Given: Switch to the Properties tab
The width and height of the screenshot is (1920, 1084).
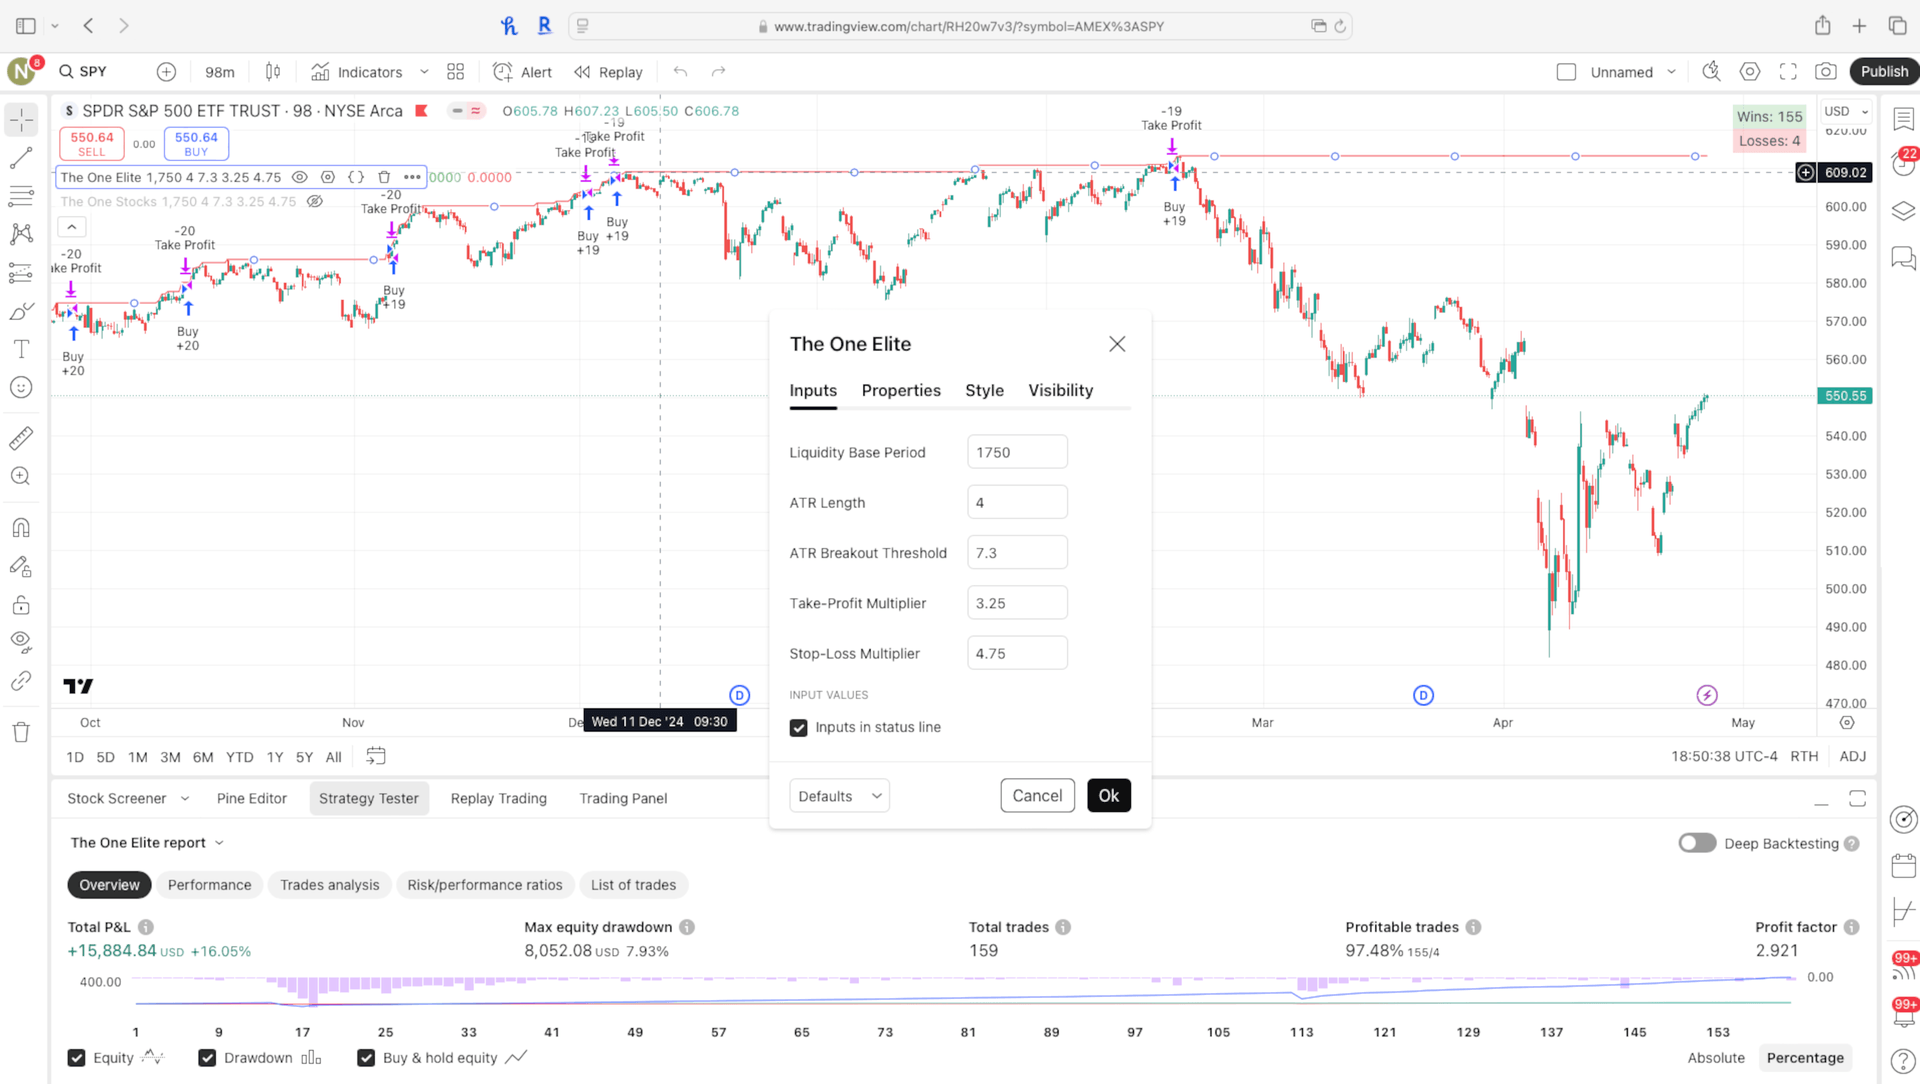Looking at the screenshot, I should [901, 390].
